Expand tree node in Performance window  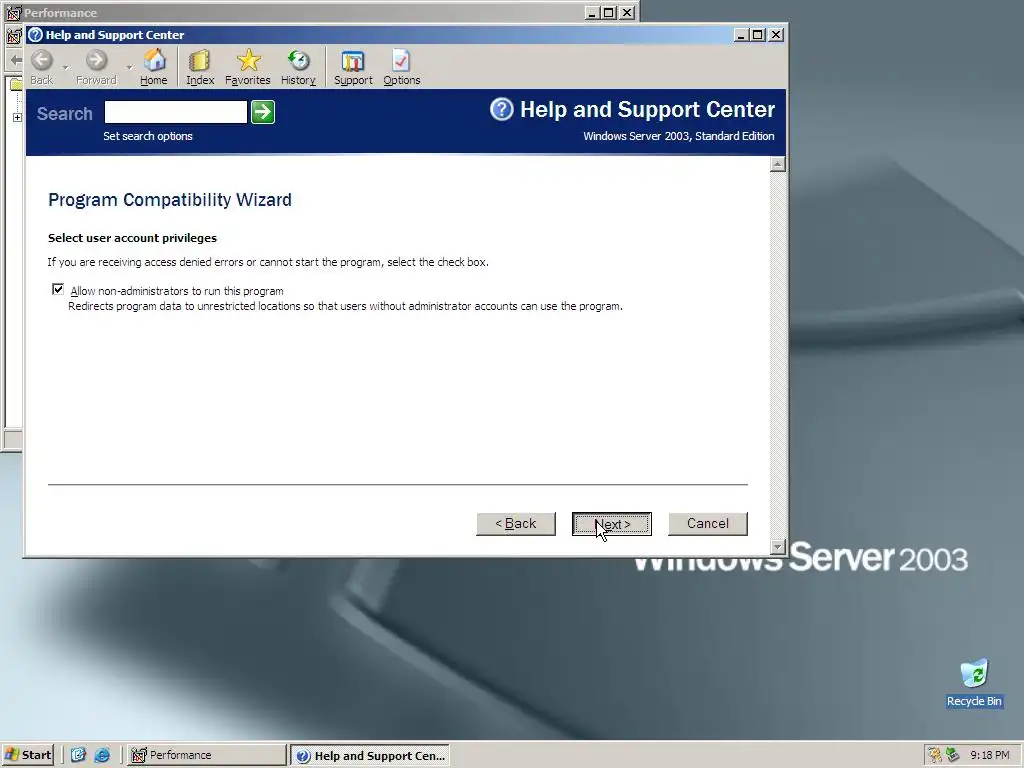click(x=17, y=118)
